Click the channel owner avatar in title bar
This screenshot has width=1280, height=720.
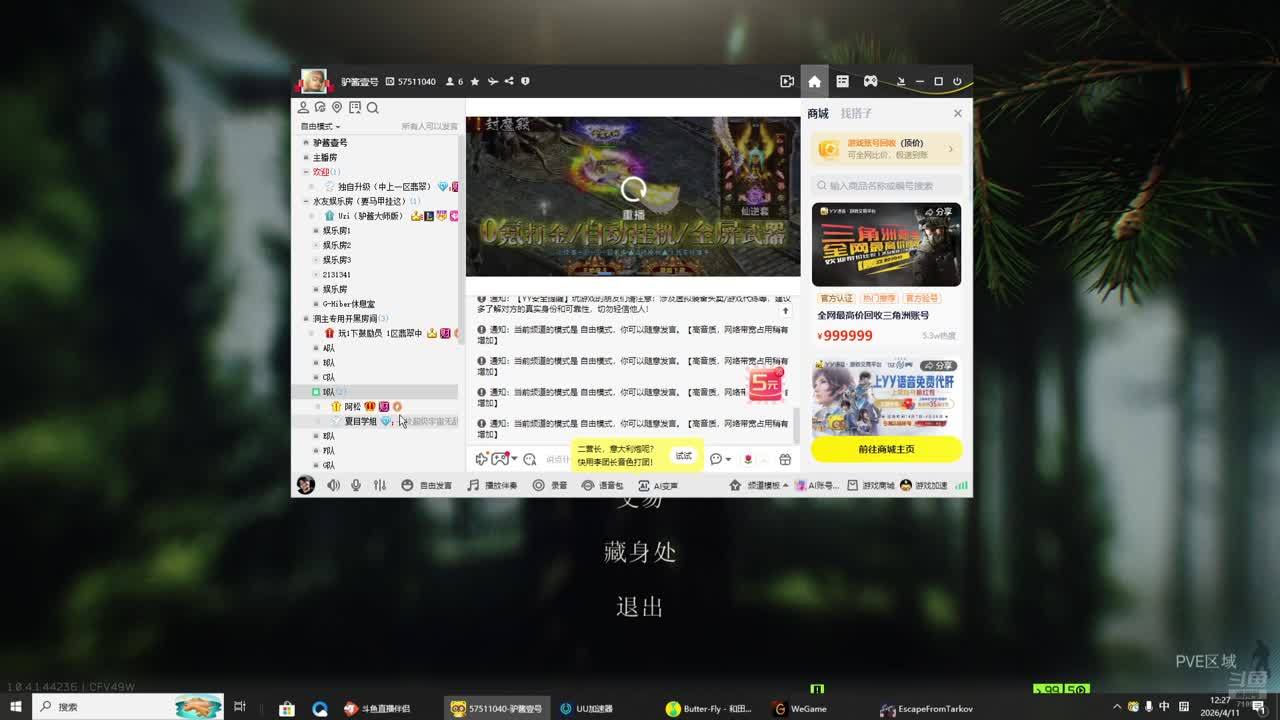pos(314,81)
